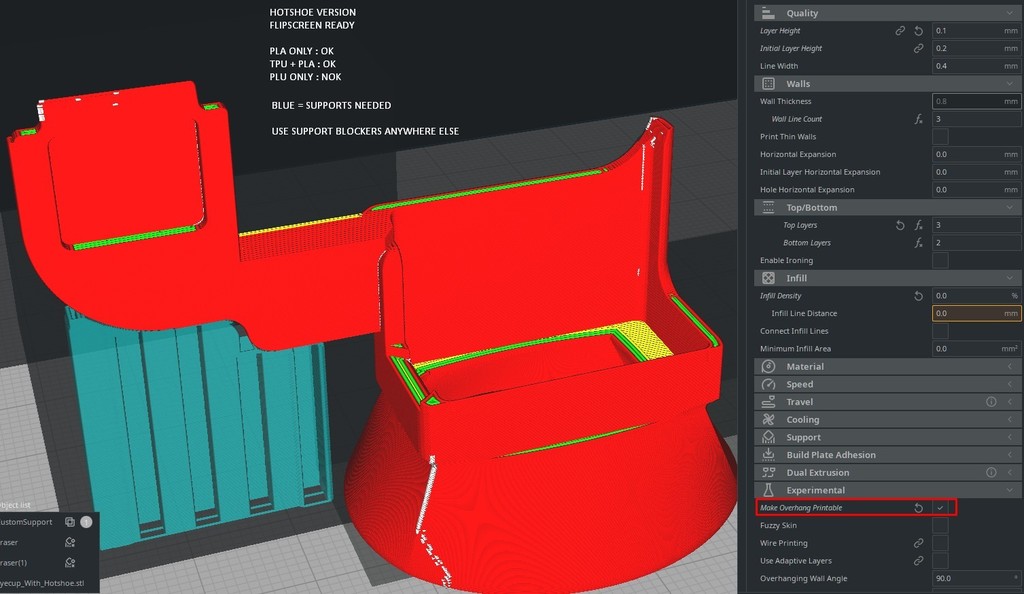Reset the Layer Height value
This screenshot has height=594, width=1024.
pos(918,31)
